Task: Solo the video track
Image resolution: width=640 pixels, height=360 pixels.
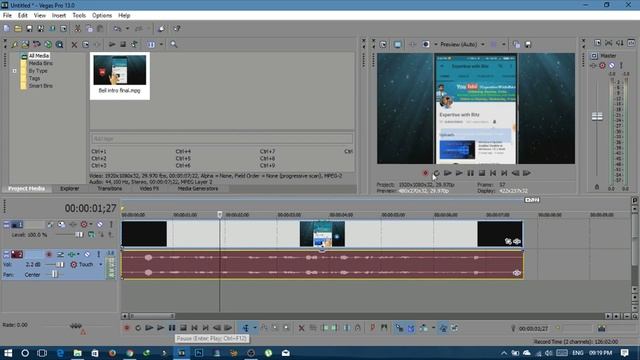Action: pyautogui.click(x=111, y=224)
